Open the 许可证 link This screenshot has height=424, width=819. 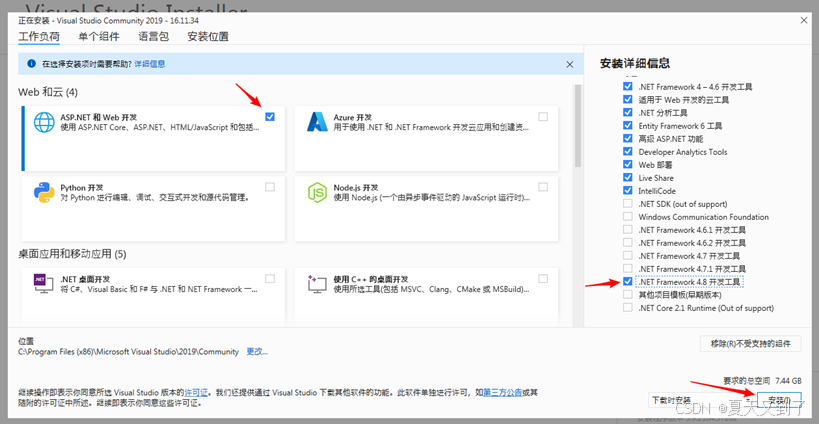pos(196,392)
